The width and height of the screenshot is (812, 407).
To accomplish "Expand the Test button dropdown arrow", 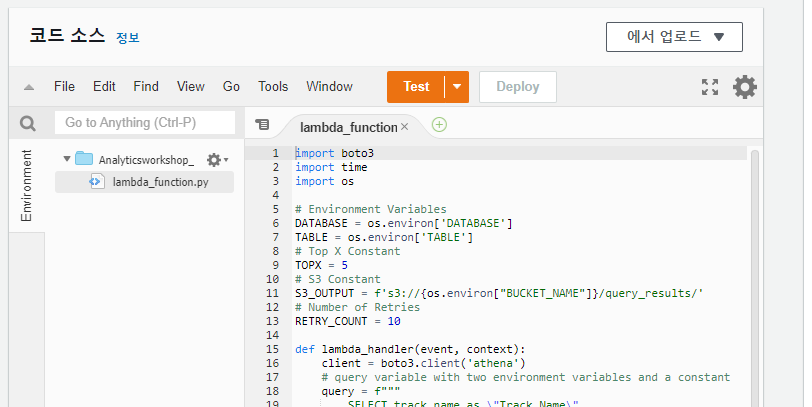I will (x=457, y=86).
